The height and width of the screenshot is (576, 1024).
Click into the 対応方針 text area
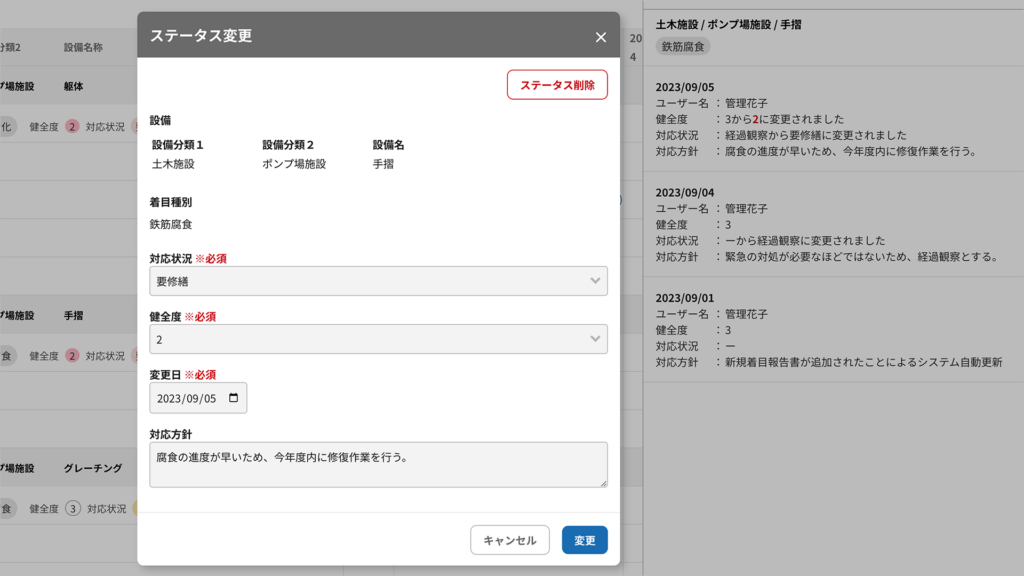click(x=378, y=464)
